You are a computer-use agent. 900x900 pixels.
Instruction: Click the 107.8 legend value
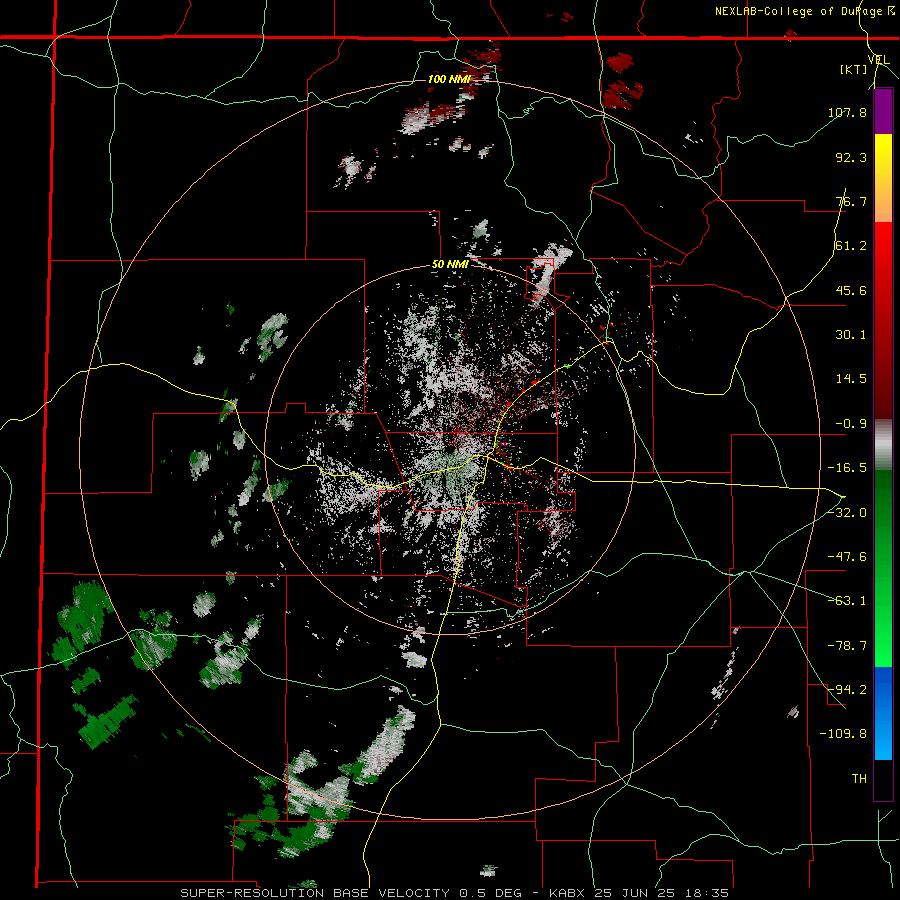[x=847, y=112]
